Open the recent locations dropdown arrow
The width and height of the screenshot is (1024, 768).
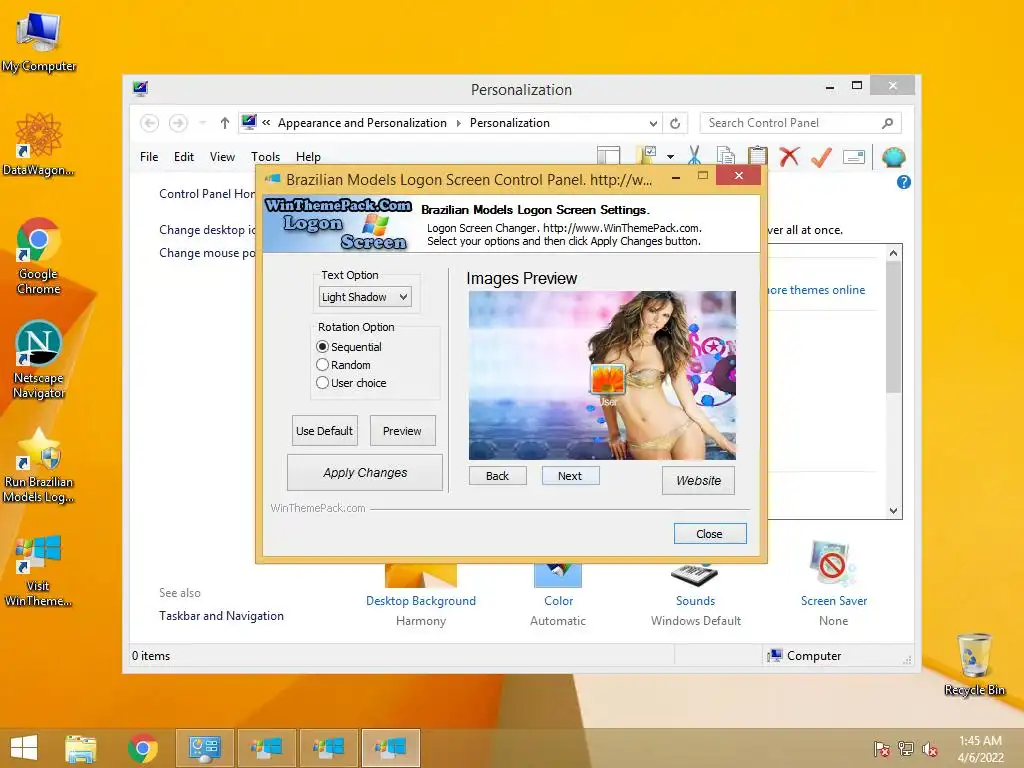[202, 123]
